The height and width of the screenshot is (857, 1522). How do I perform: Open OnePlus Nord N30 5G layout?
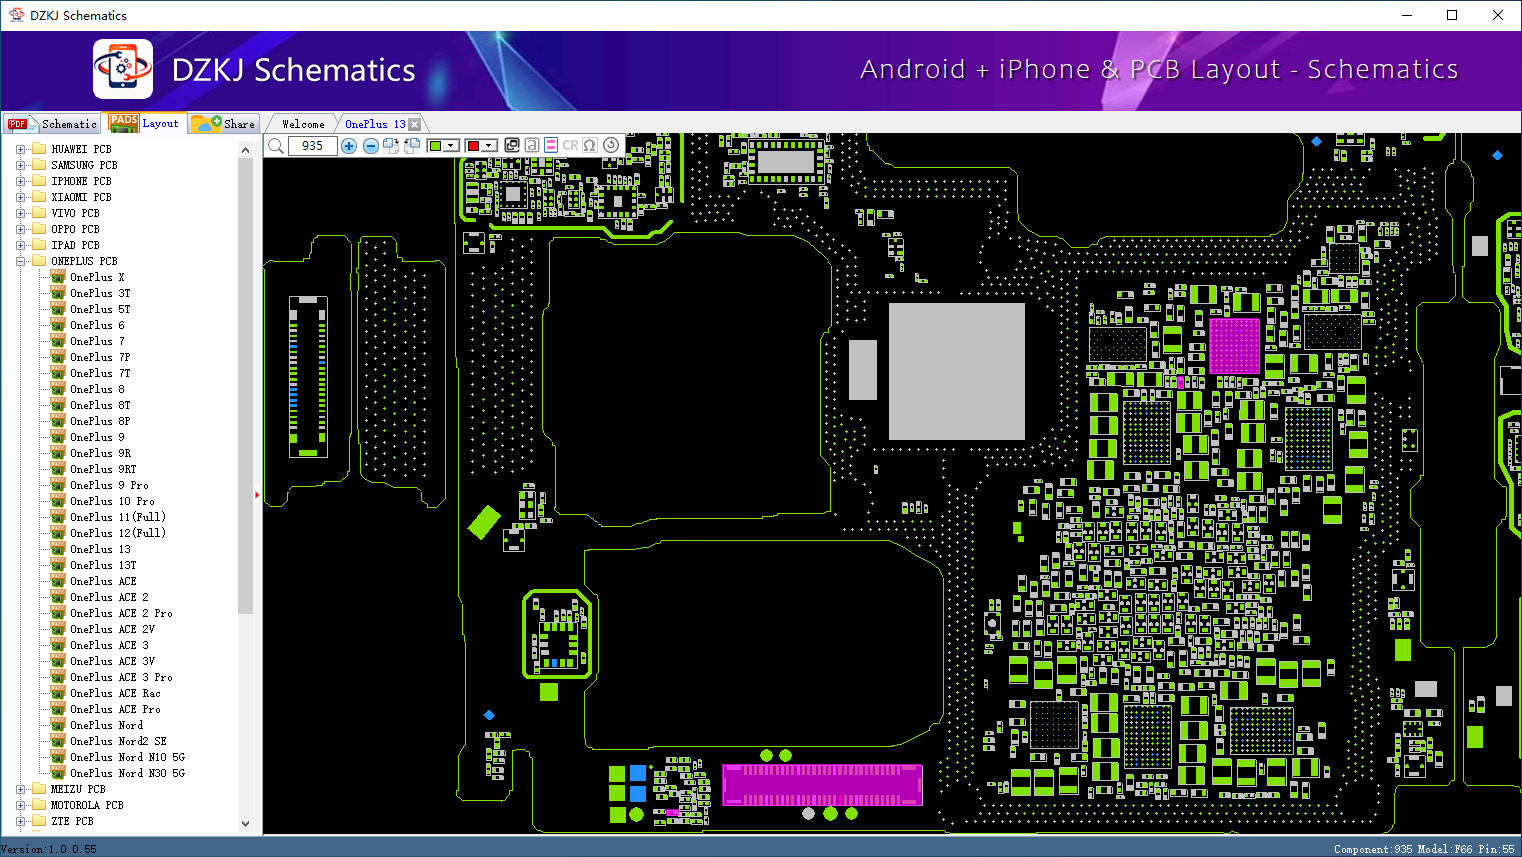127,773
